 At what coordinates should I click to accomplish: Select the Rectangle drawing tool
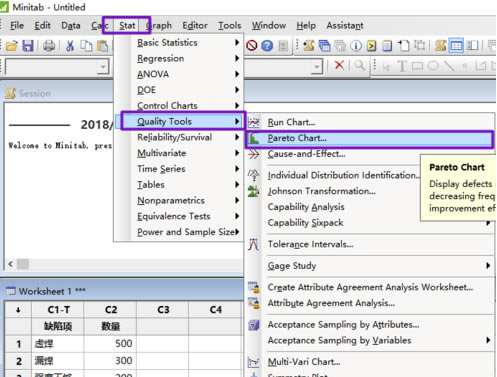pyautogui.click(x=417, y=66)
